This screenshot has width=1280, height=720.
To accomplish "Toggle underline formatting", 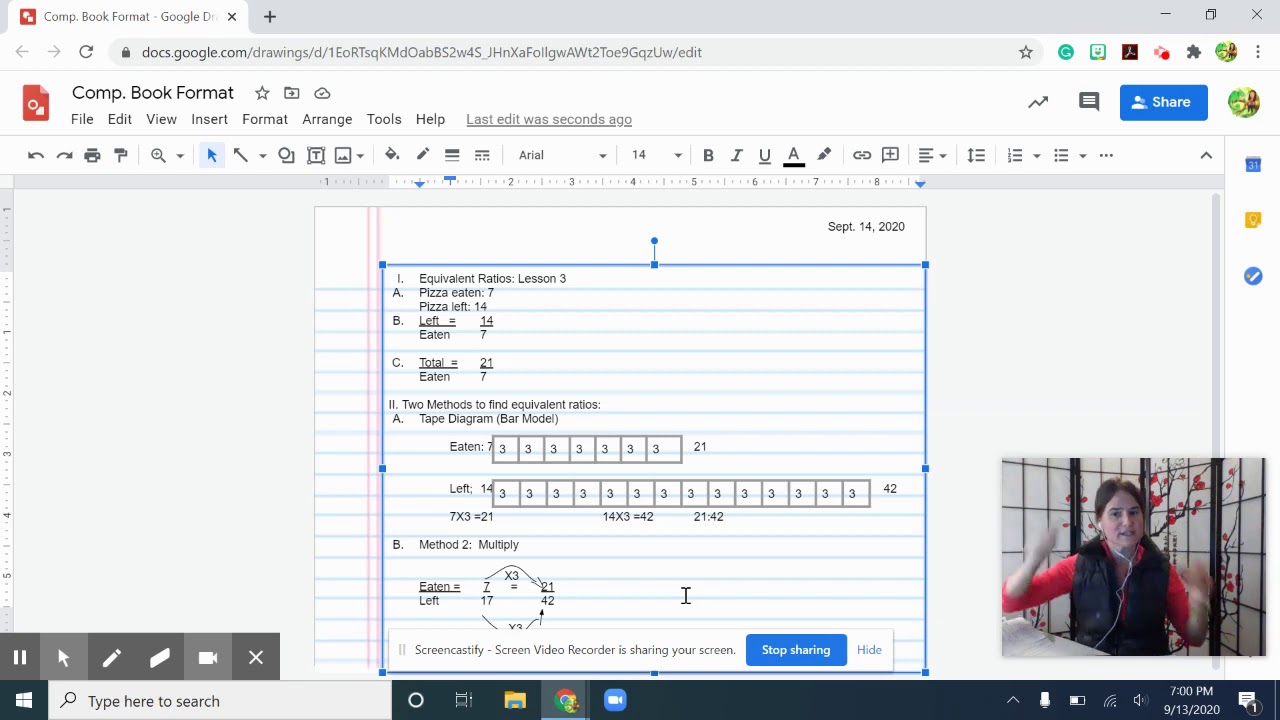I will 765,155.
